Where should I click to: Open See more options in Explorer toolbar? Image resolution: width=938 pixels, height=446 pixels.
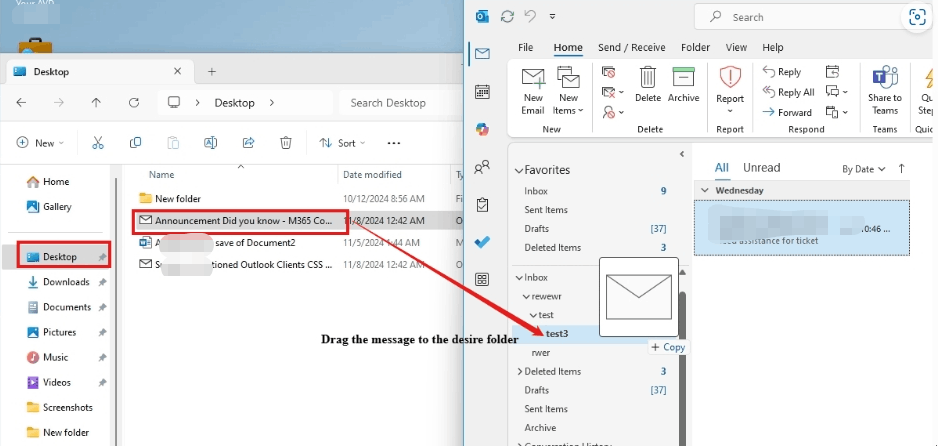[x=393, y=143]
